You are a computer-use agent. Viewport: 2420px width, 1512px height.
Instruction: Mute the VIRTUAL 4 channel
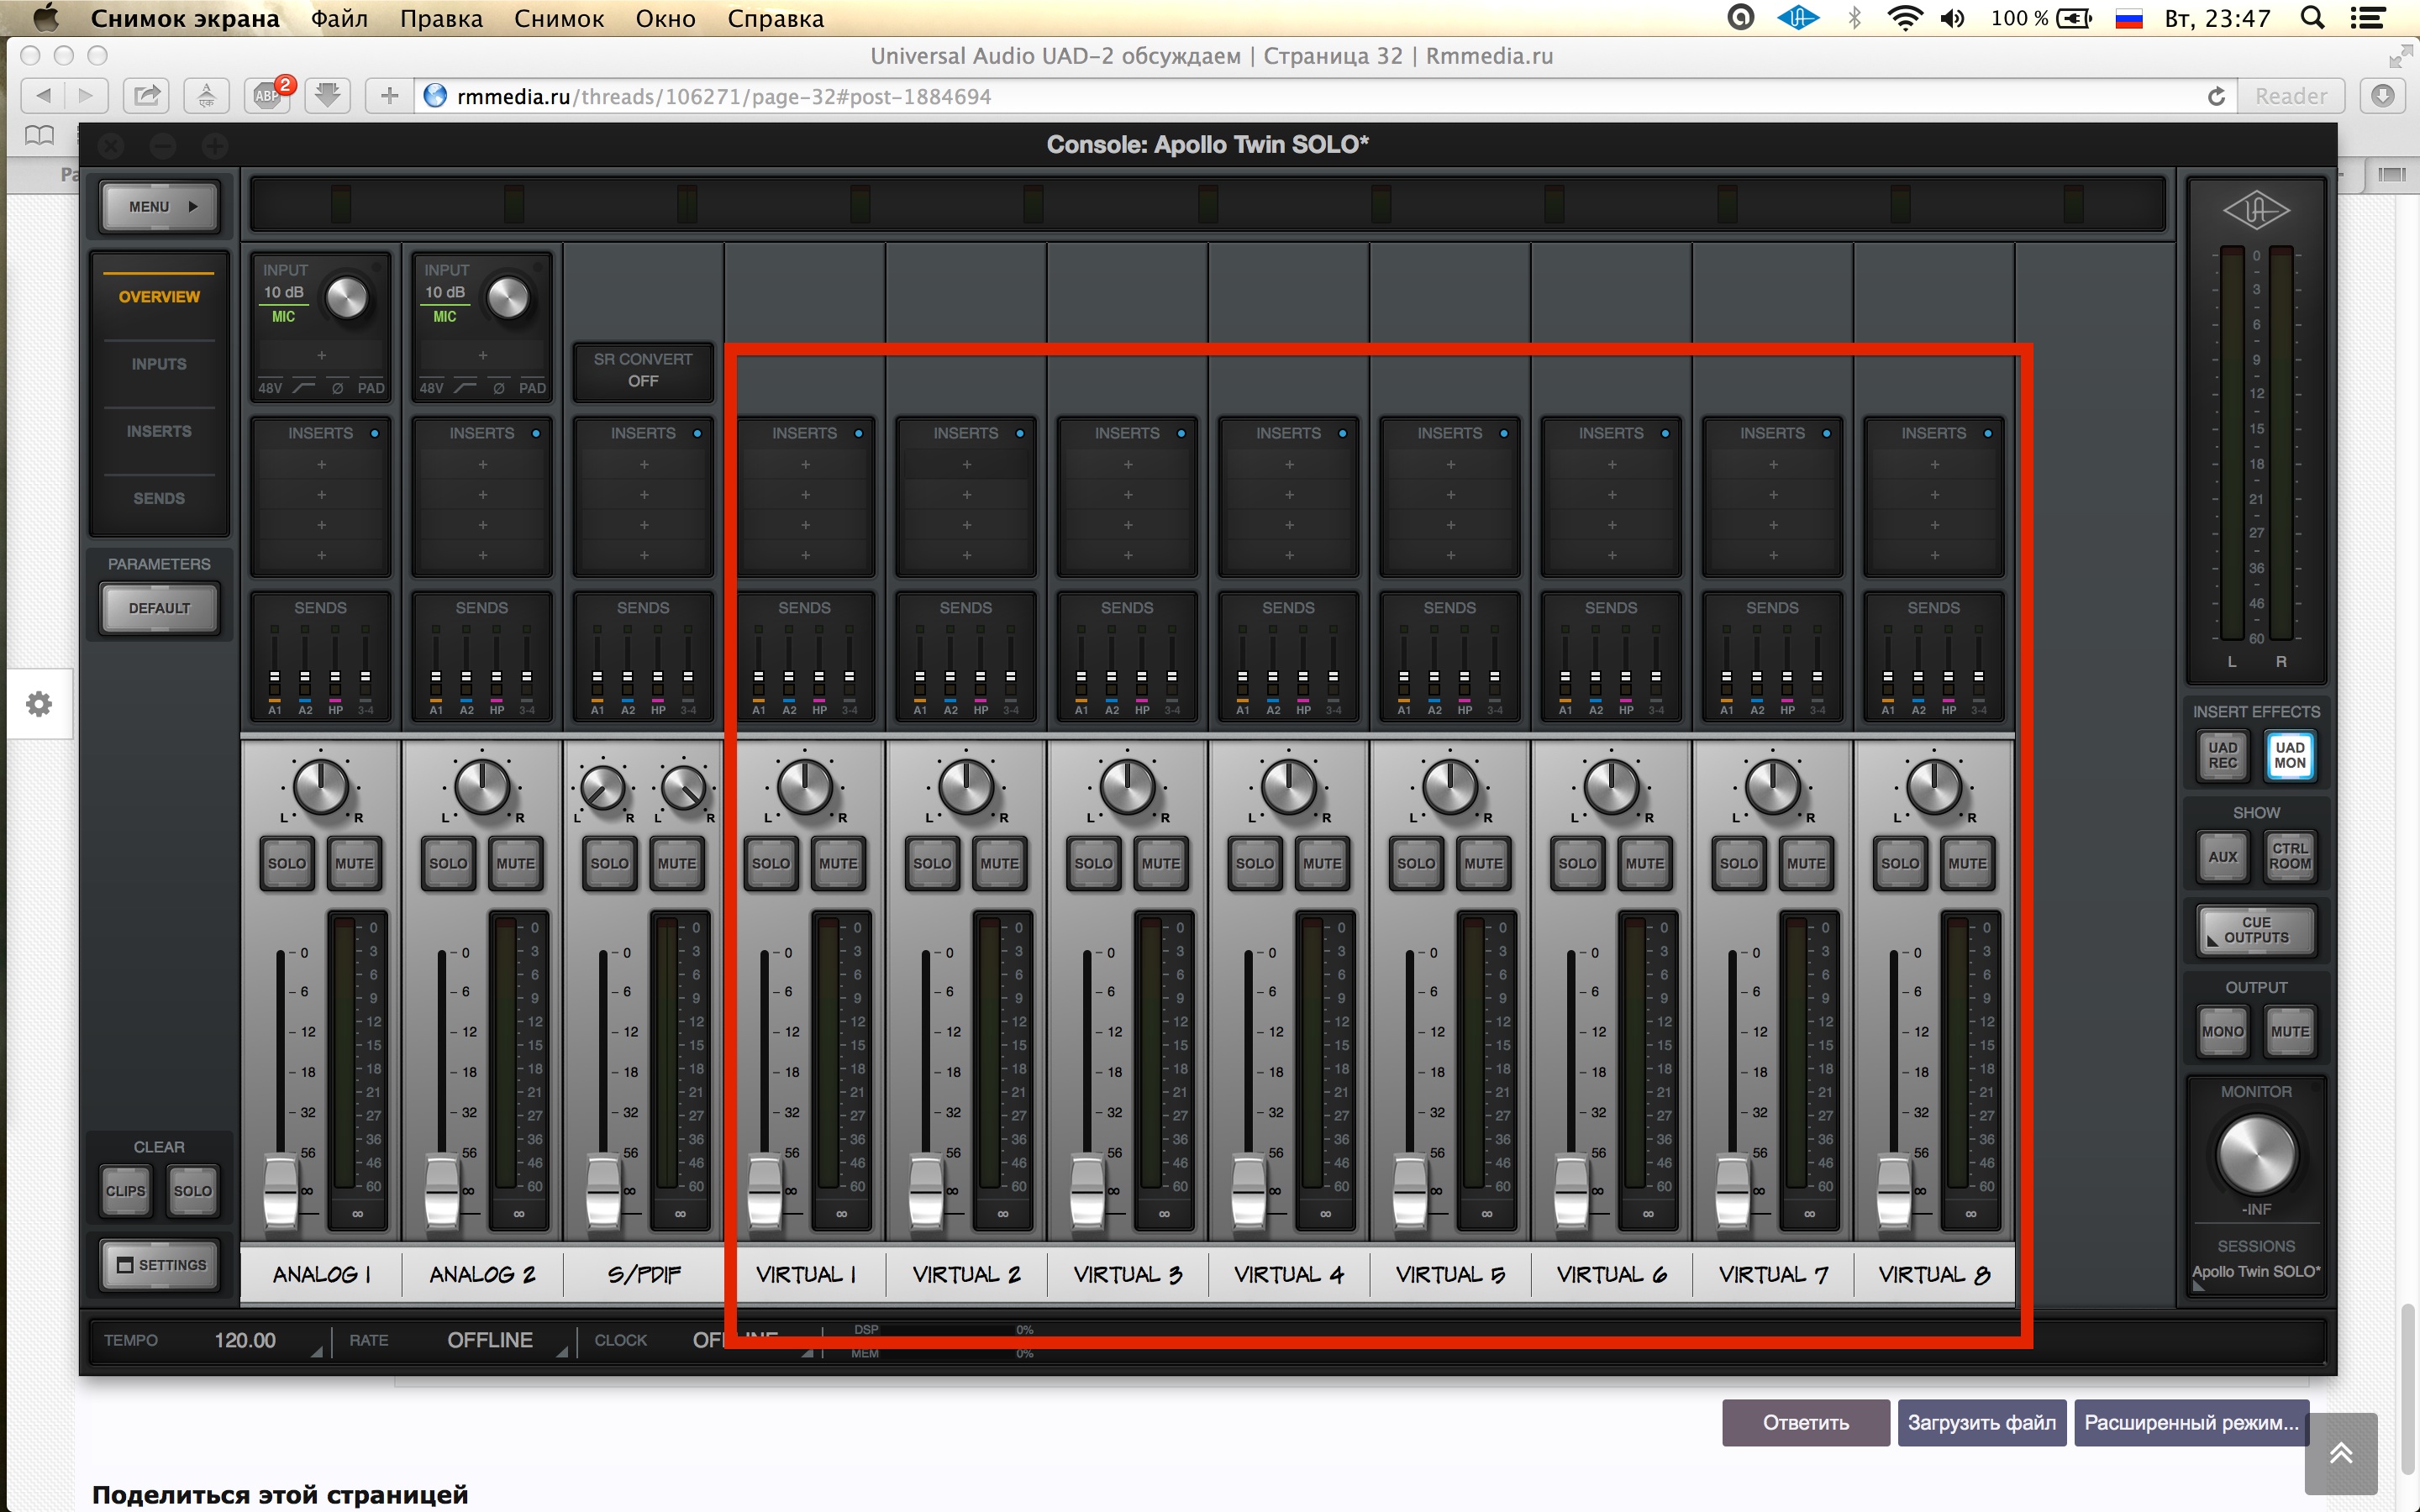coord(1322,863)
